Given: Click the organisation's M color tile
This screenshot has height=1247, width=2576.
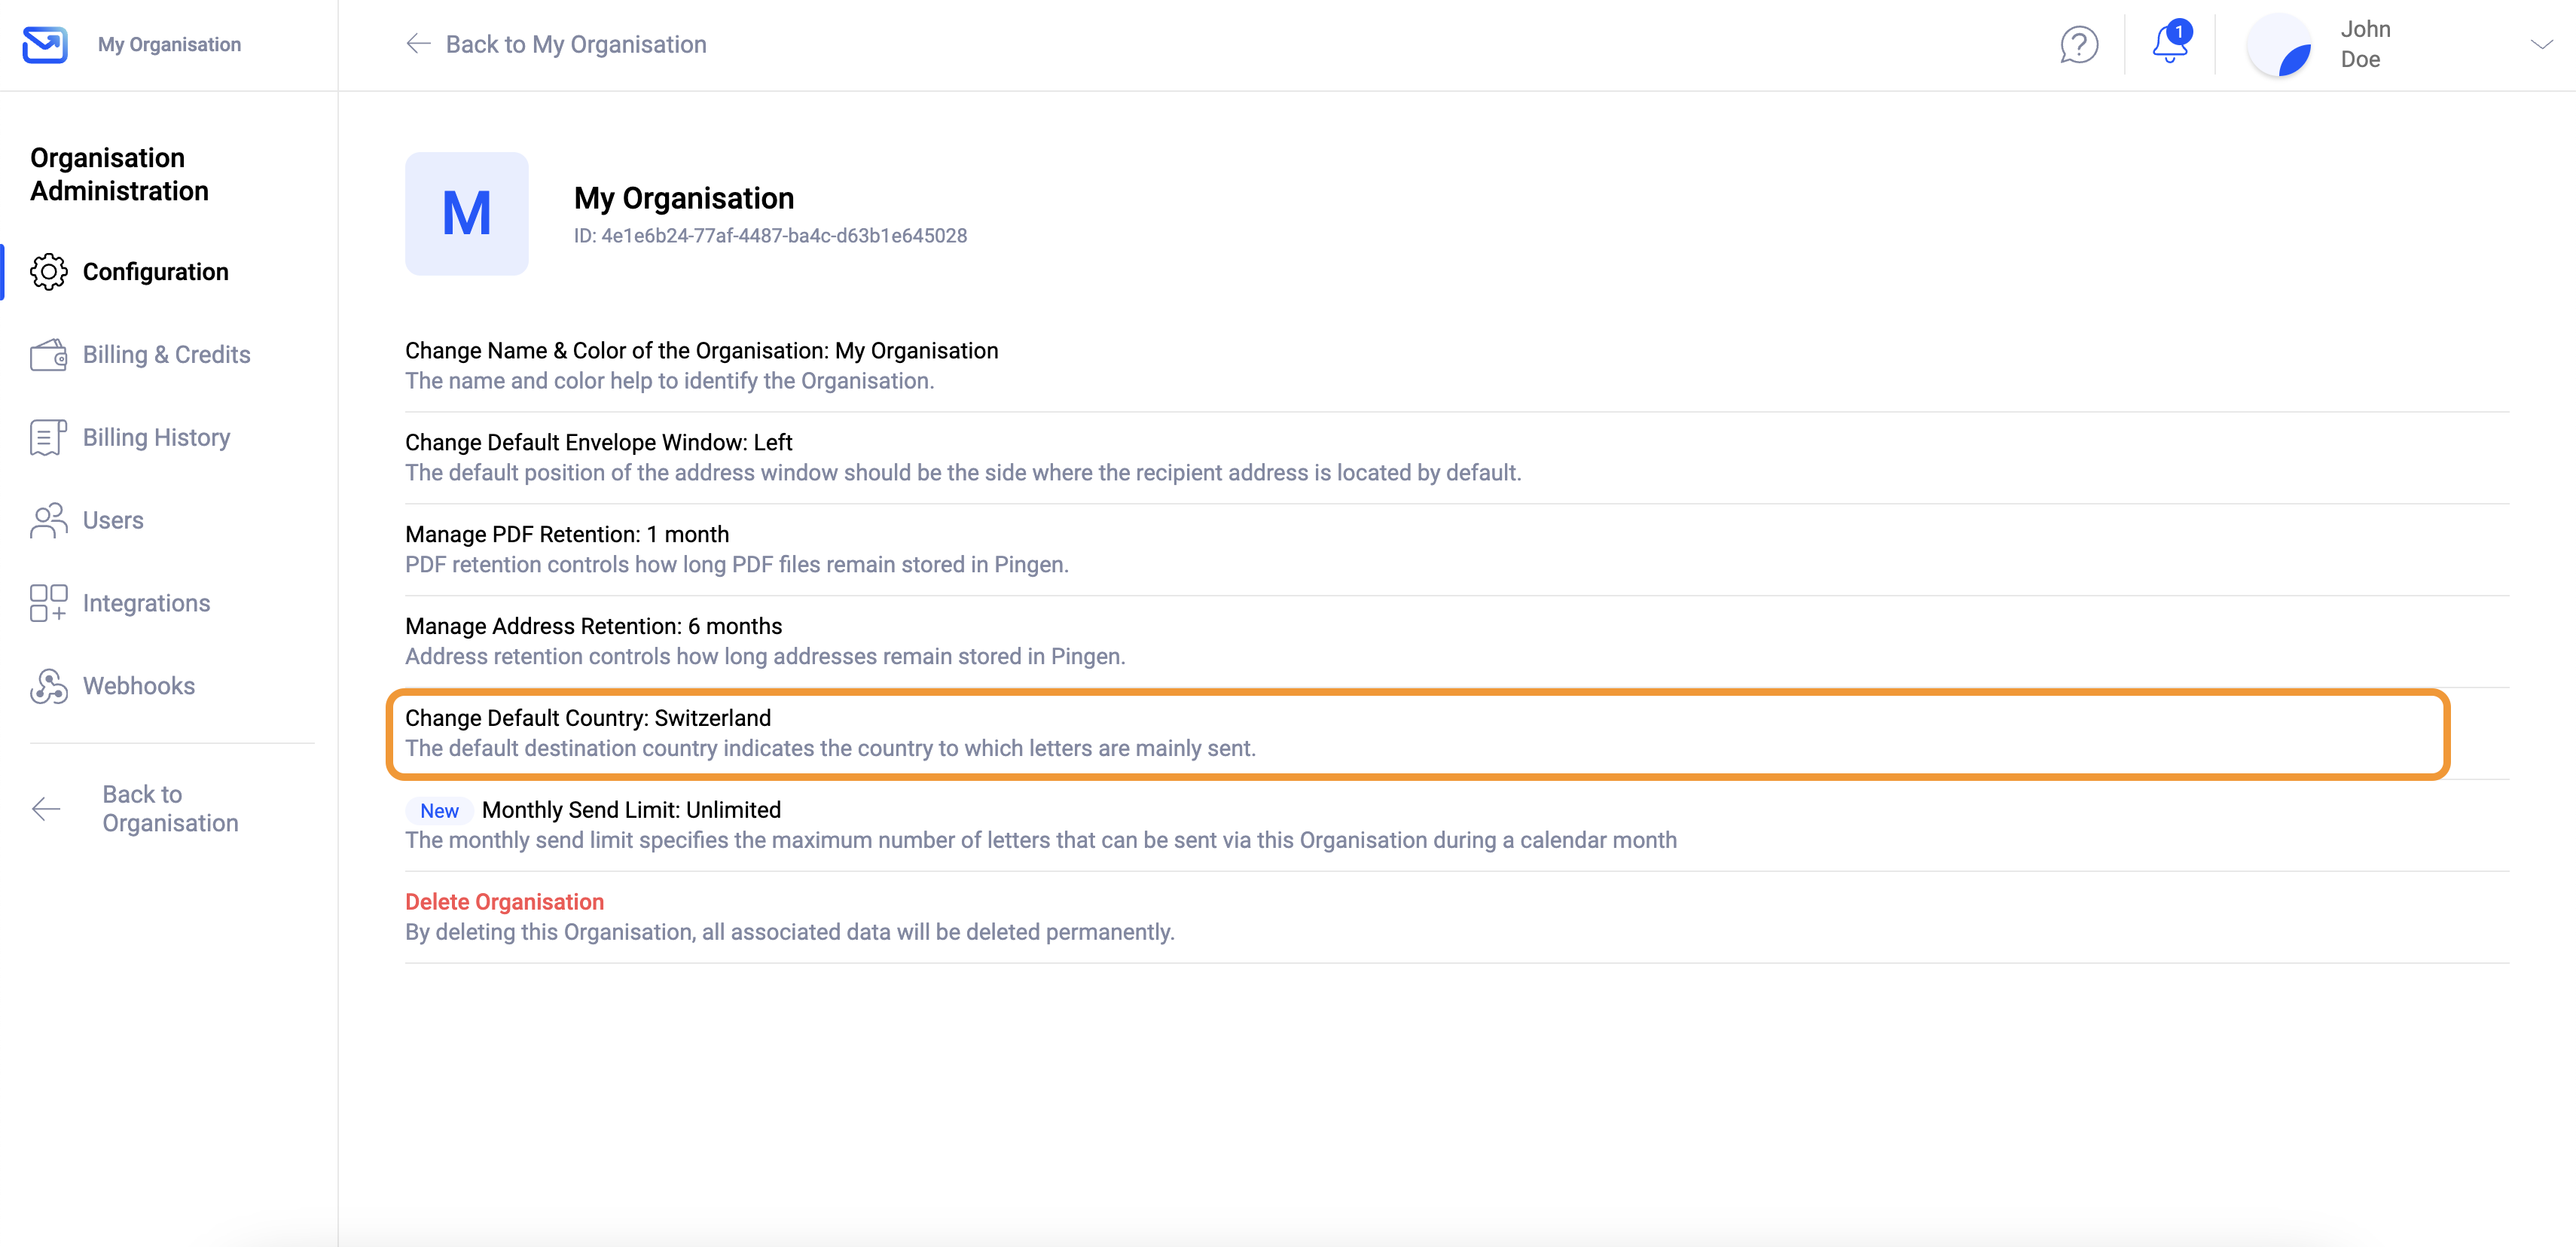Looking at the screenshot, I should 467,214.
